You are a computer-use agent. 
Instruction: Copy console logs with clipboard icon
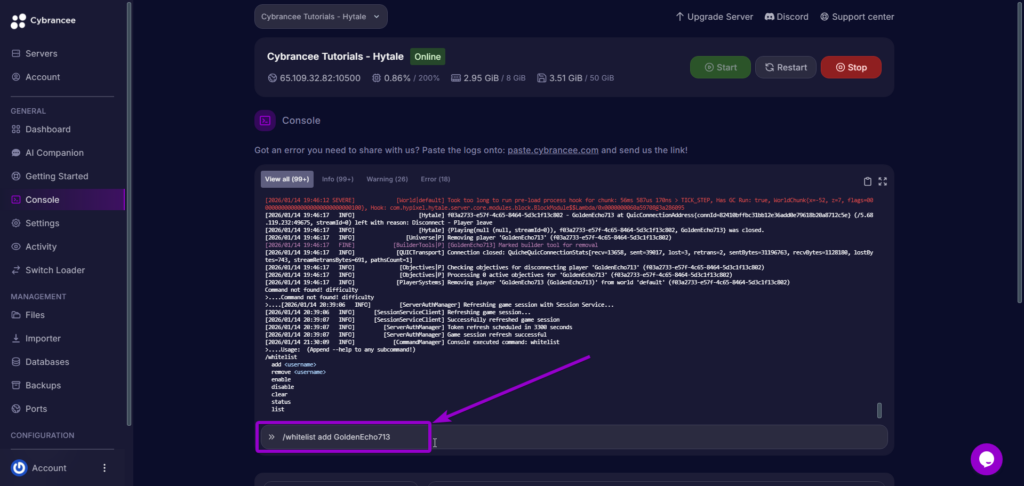(867, 181)
